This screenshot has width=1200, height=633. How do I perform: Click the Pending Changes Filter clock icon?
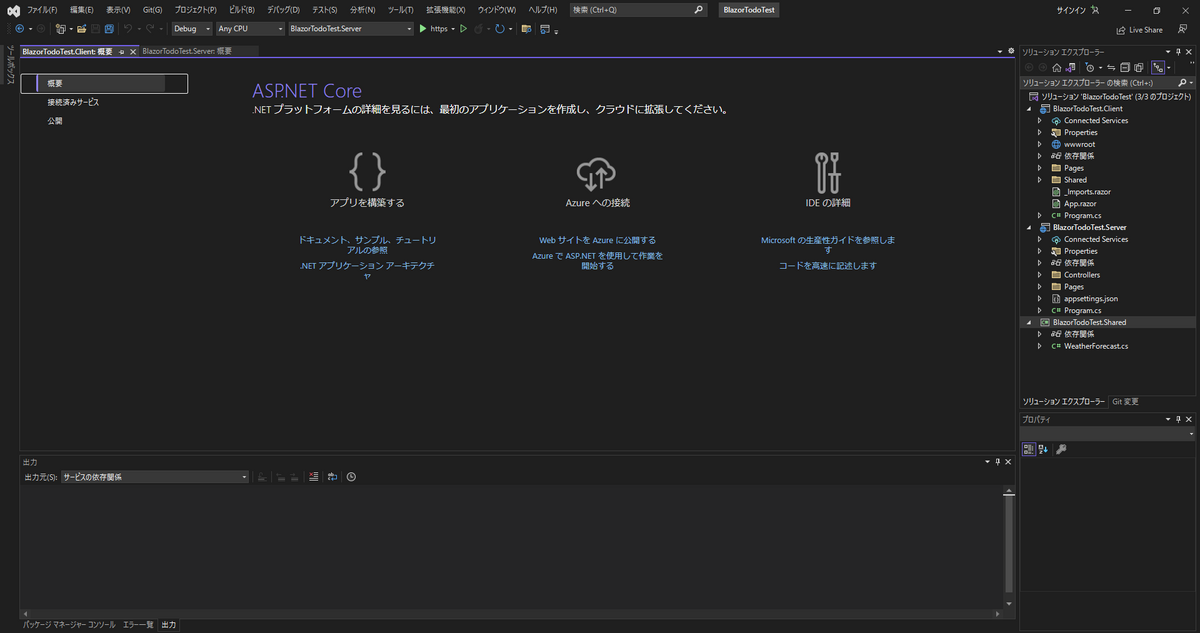click(1090, 67)
